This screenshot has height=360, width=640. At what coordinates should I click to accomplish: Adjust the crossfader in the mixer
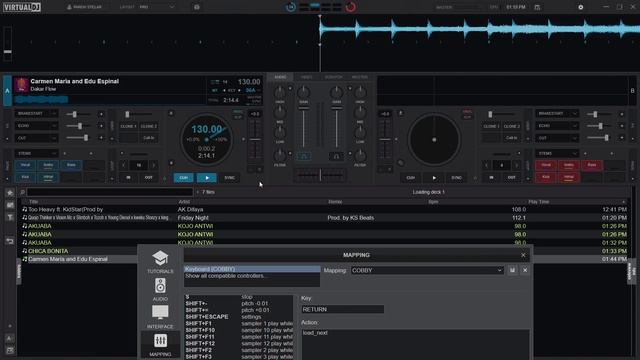click(x=320, y=175)
